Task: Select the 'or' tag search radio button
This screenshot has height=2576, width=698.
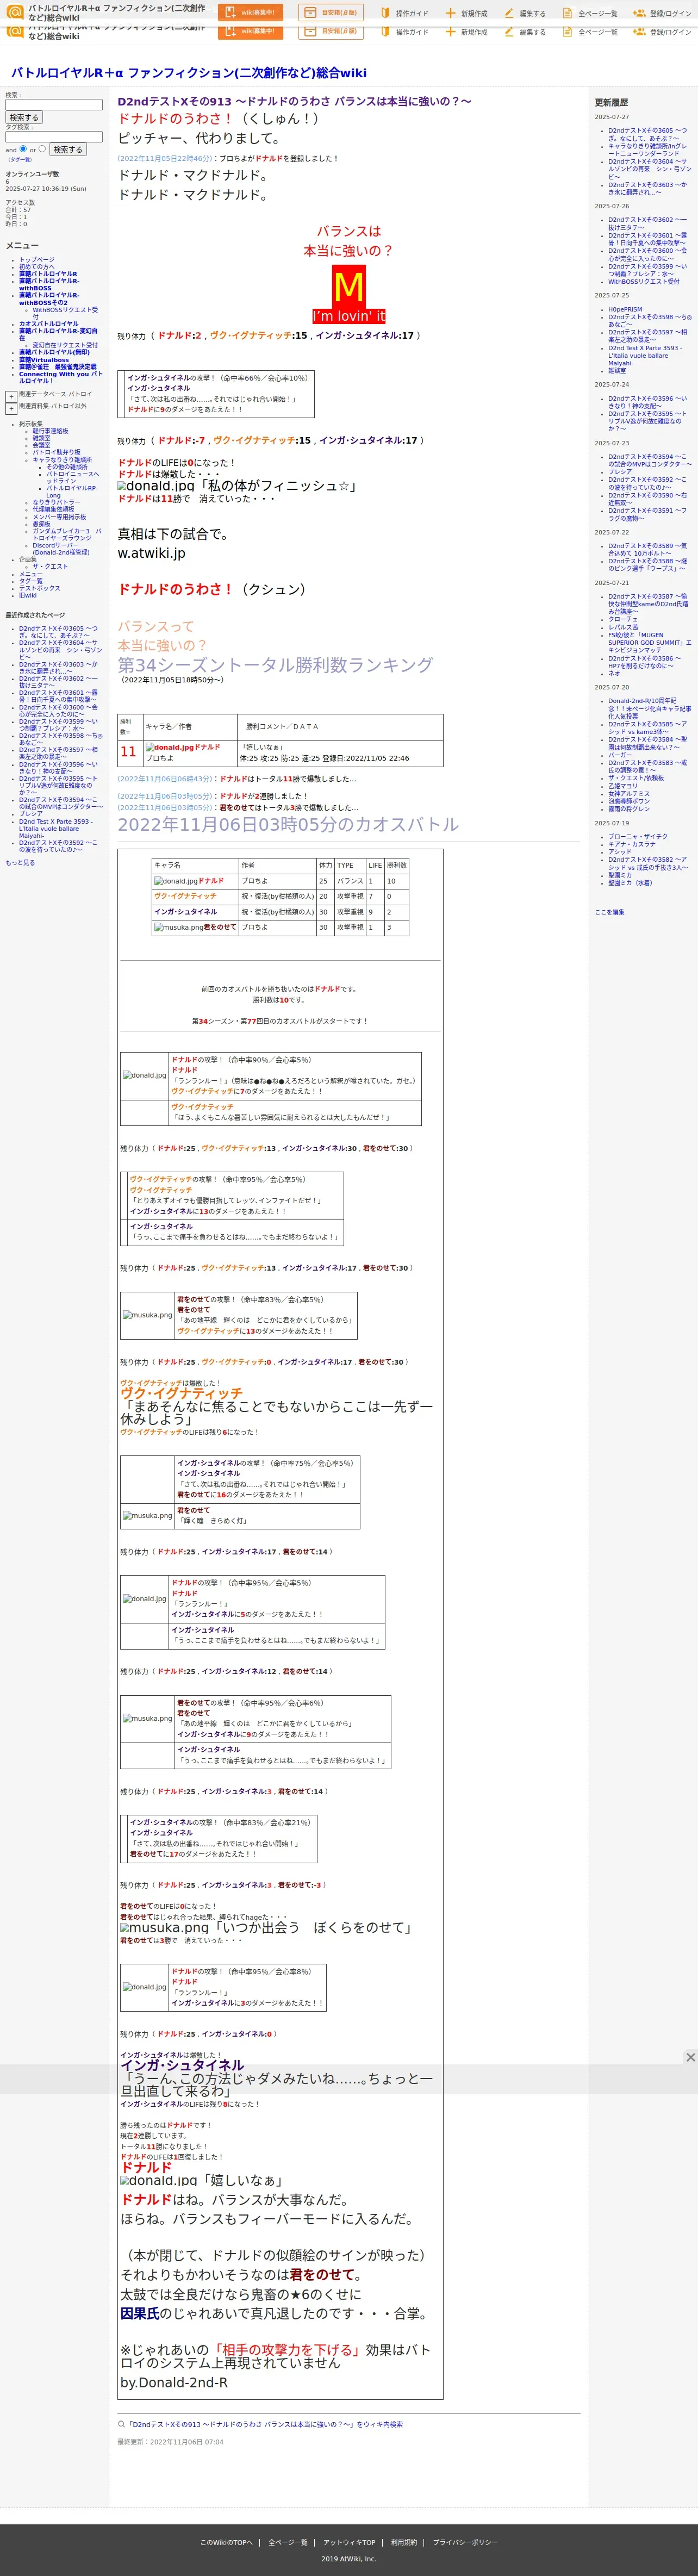Action: (x=42, y=149)
